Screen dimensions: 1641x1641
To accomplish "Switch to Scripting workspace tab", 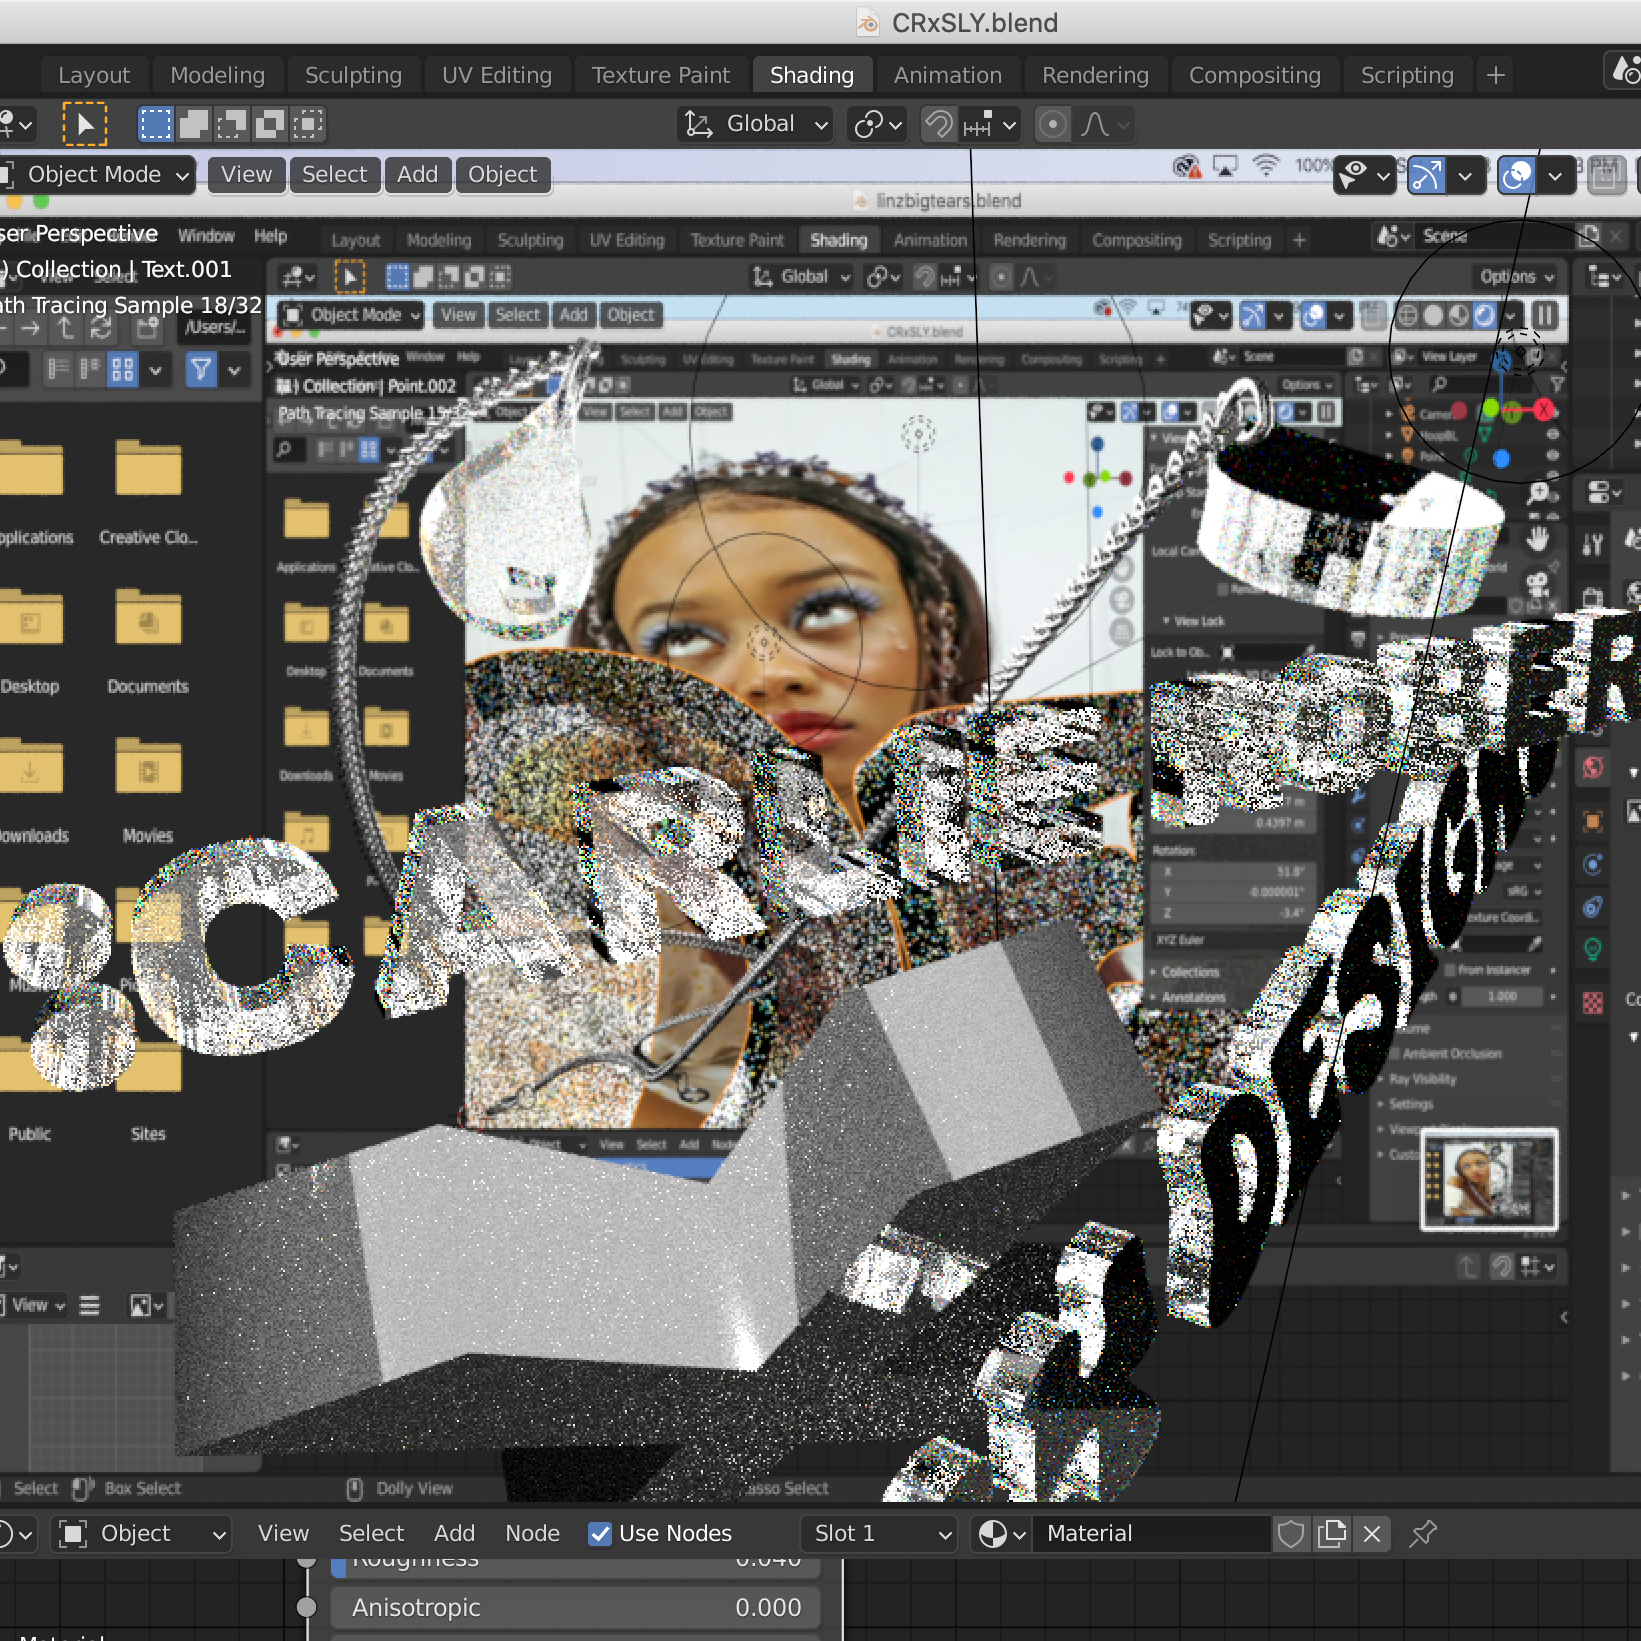I will 1406,75.
